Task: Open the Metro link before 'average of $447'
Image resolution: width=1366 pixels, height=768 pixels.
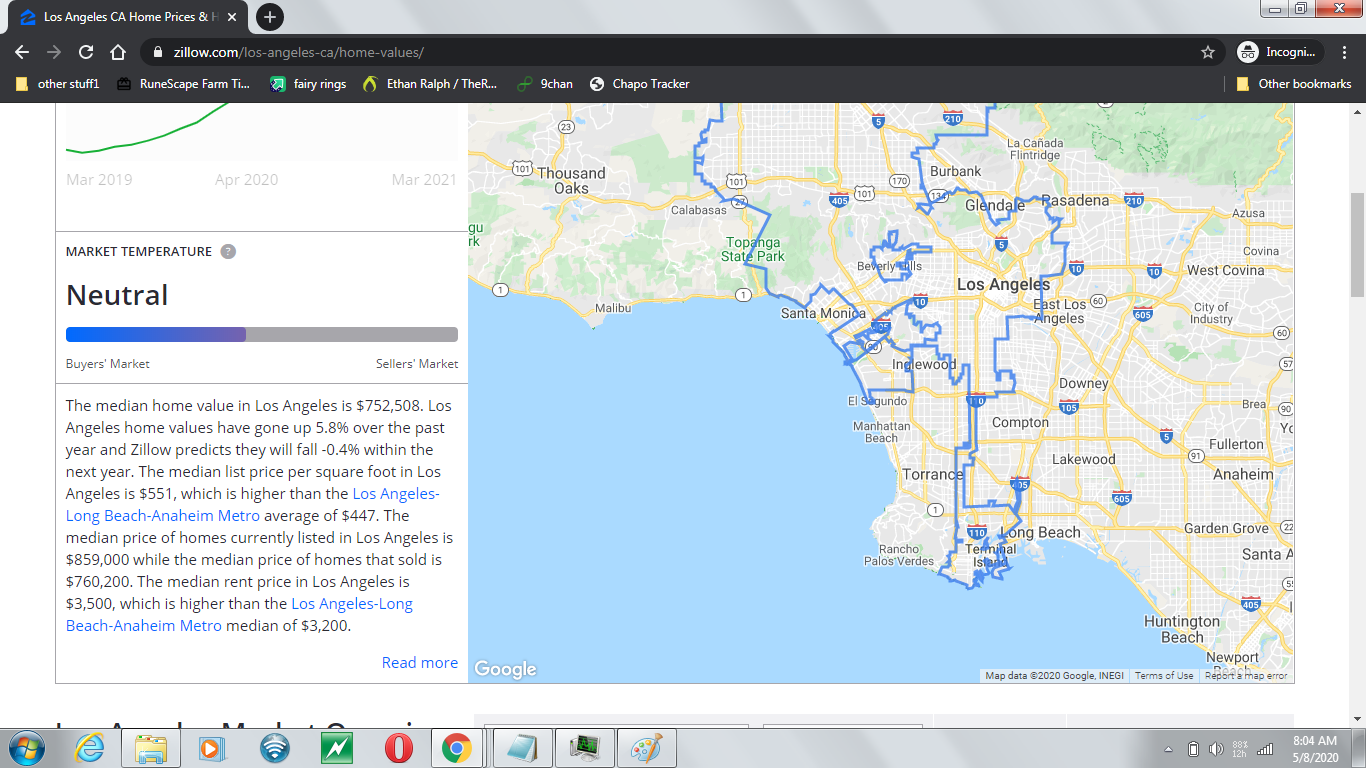Action: coord(252,505)
